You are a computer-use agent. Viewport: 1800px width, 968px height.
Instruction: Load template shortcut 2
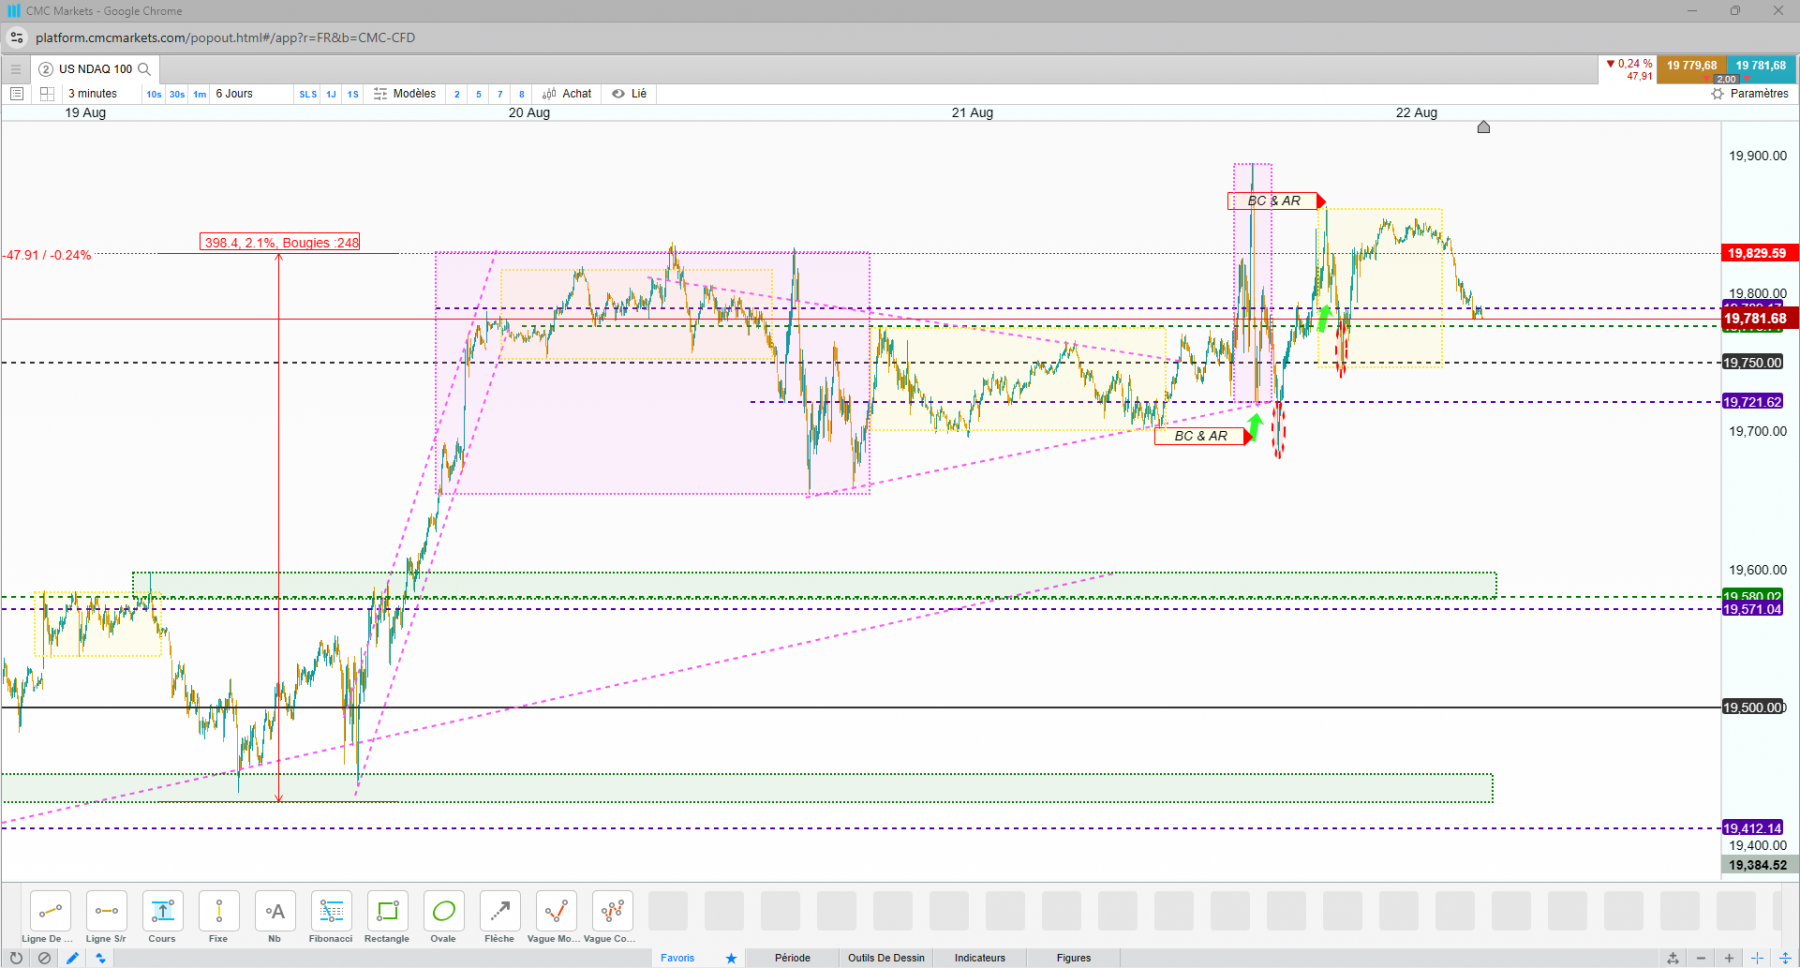point(457,94)
